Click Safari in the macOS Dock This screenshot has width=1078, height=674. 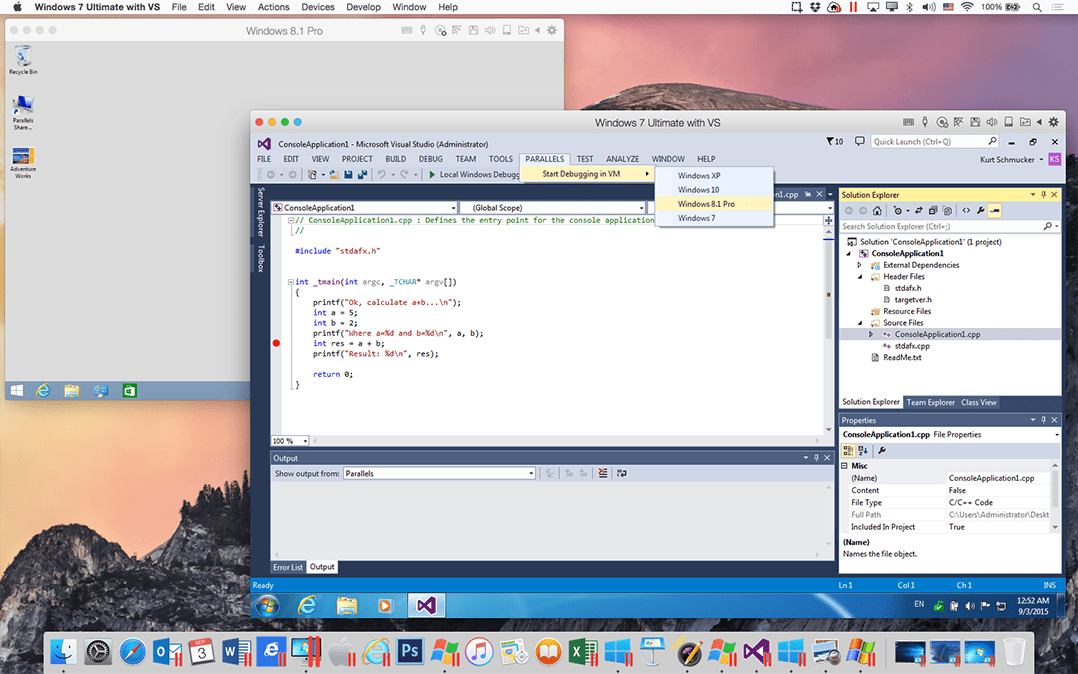[x=132, y=650]
